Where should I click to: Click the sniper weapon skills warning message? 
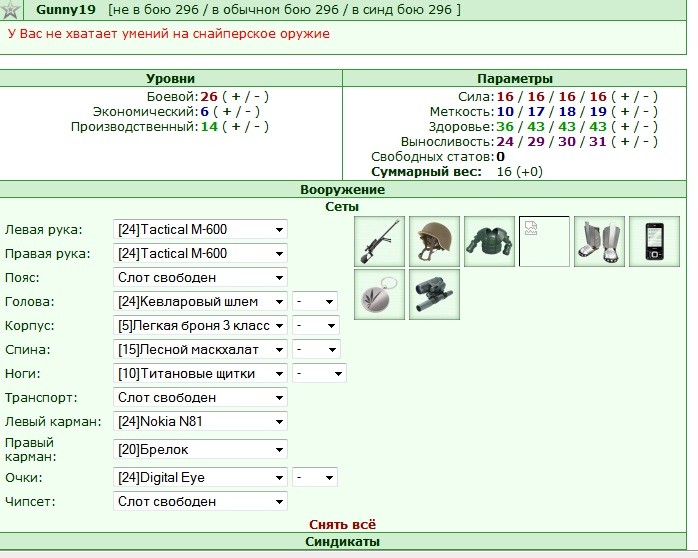[x=169, y=34]
